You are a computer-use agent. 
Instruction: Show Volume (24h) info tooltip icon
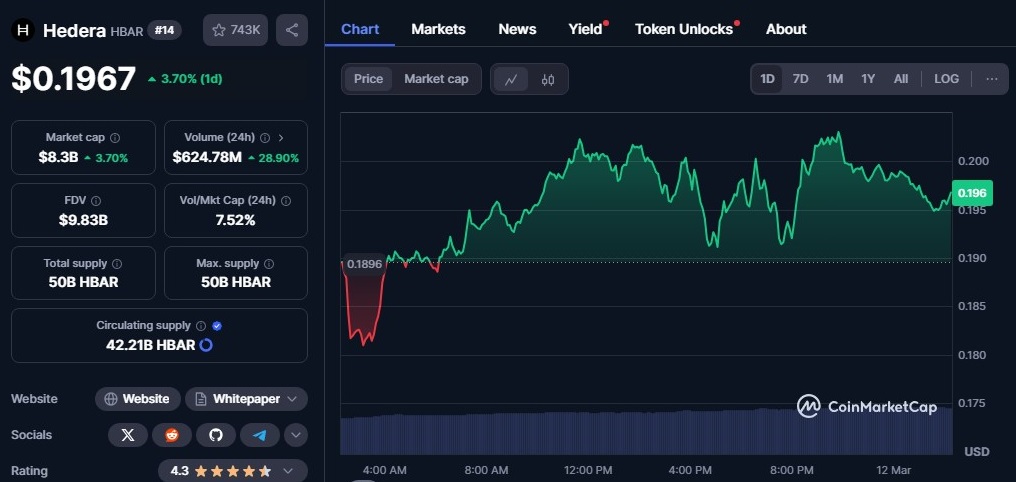[265, 137]
